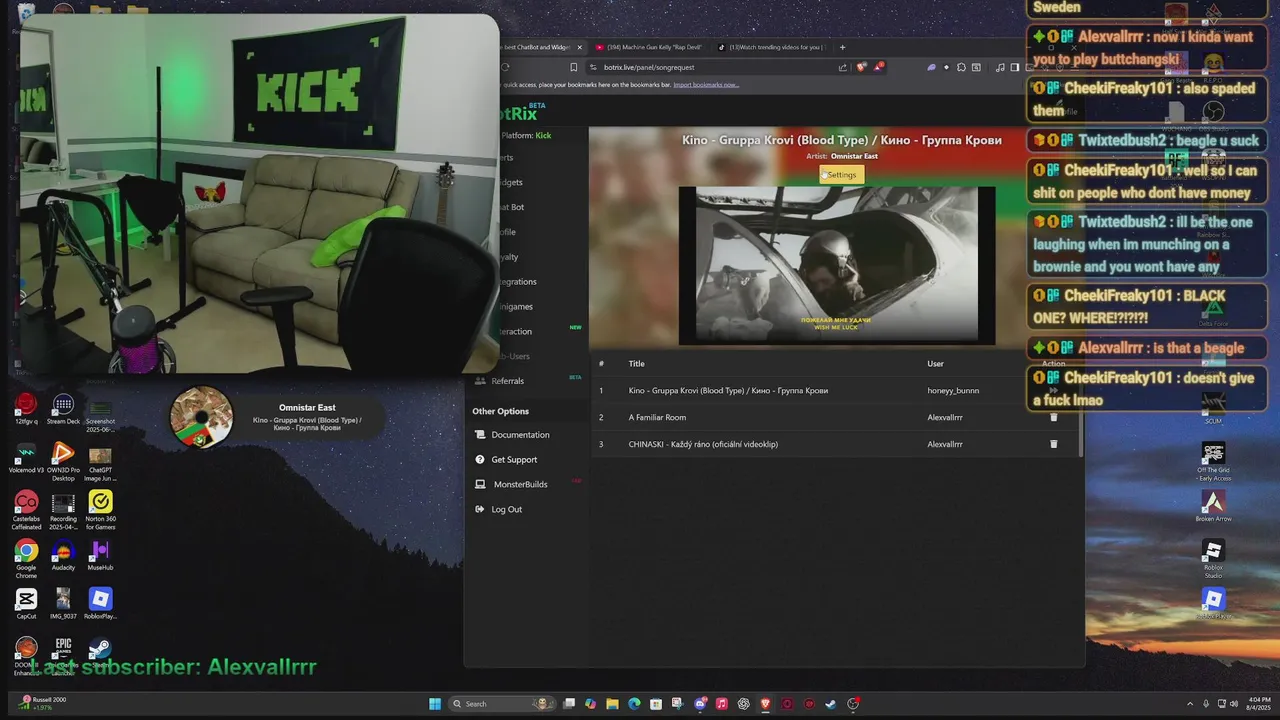This screenshot has width=1280, height=720.
Task: Open the browser extensions puzzle icon
Action: click(961, 67)
